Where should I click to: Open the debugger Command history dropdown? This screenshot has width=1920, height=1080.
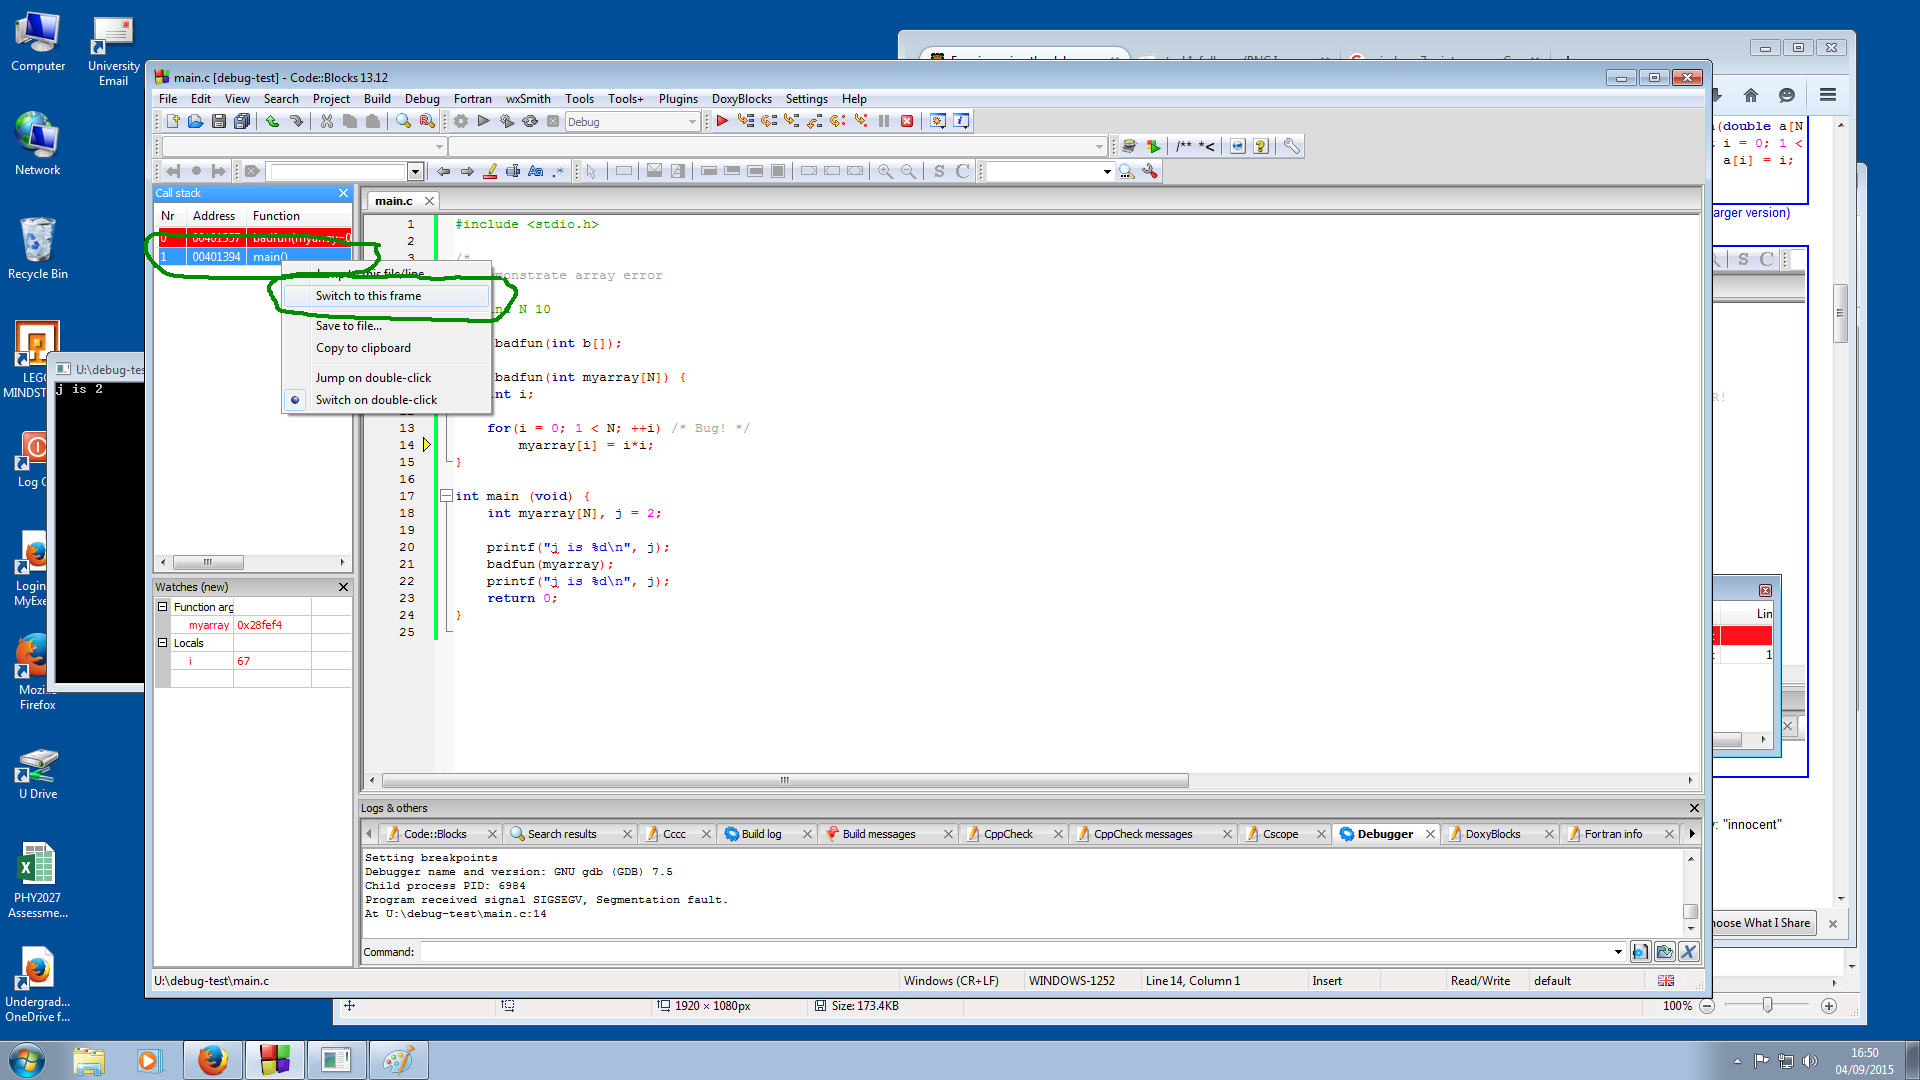tap(1618, 952)
